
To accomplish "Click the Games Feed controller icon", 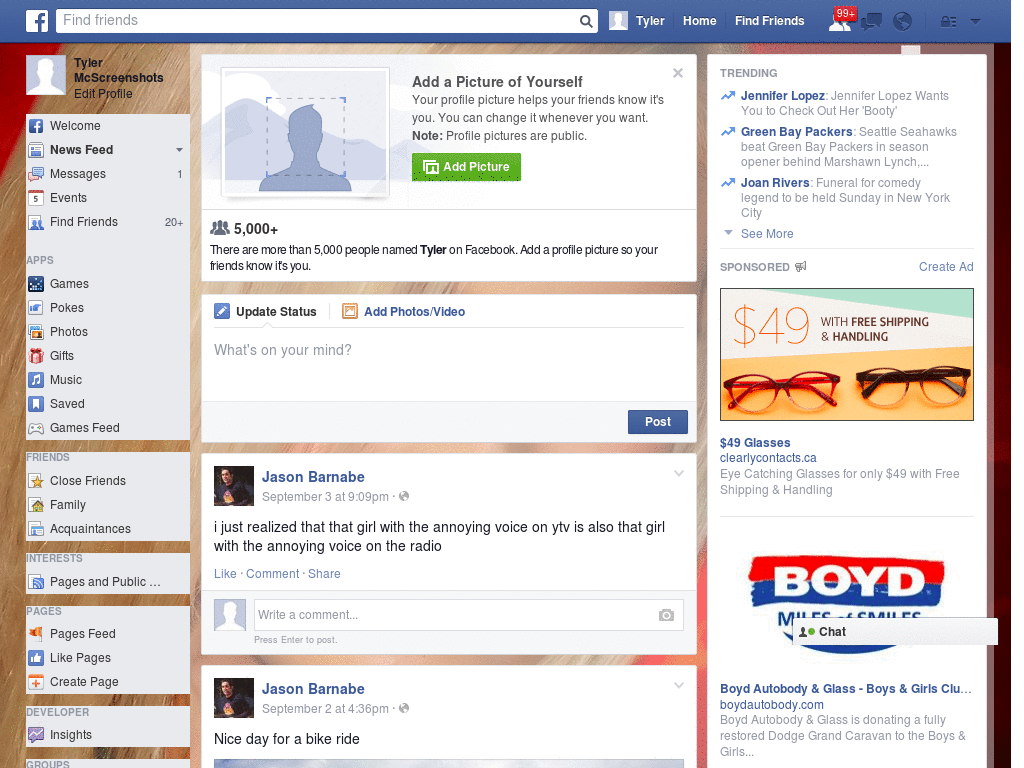I will tap(36, 428).
